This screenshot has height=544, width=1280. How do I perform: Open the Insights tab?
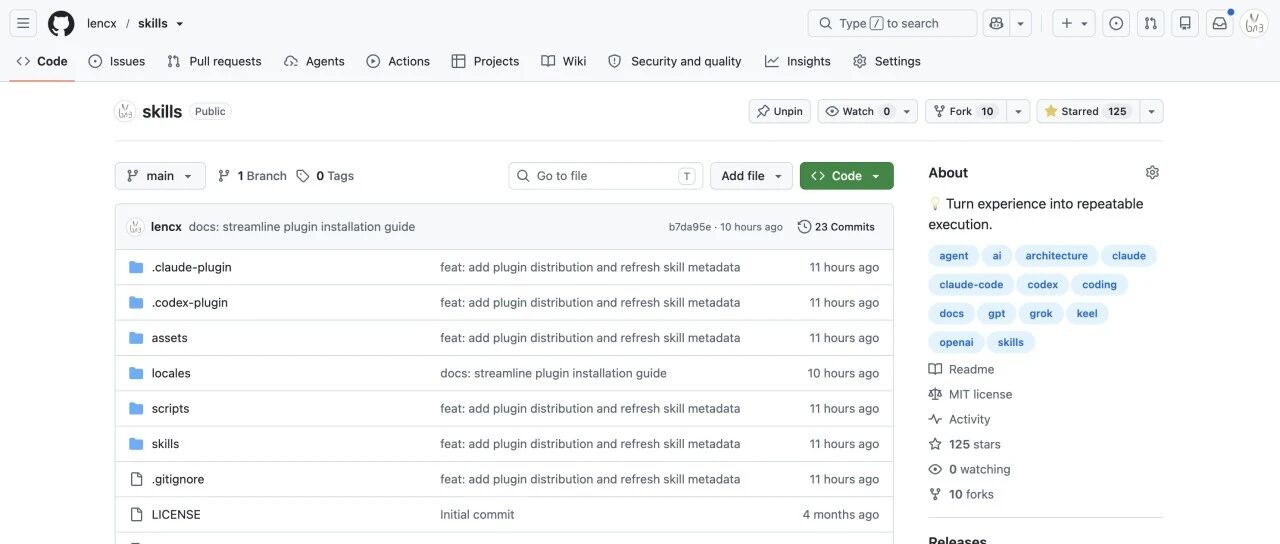point(798,61)
